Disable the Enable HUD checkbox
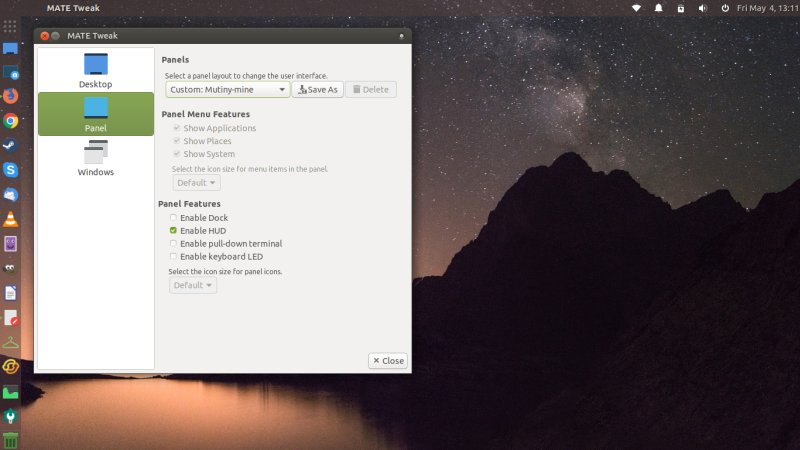Screen dimensions: 800x450 (173, 231)
